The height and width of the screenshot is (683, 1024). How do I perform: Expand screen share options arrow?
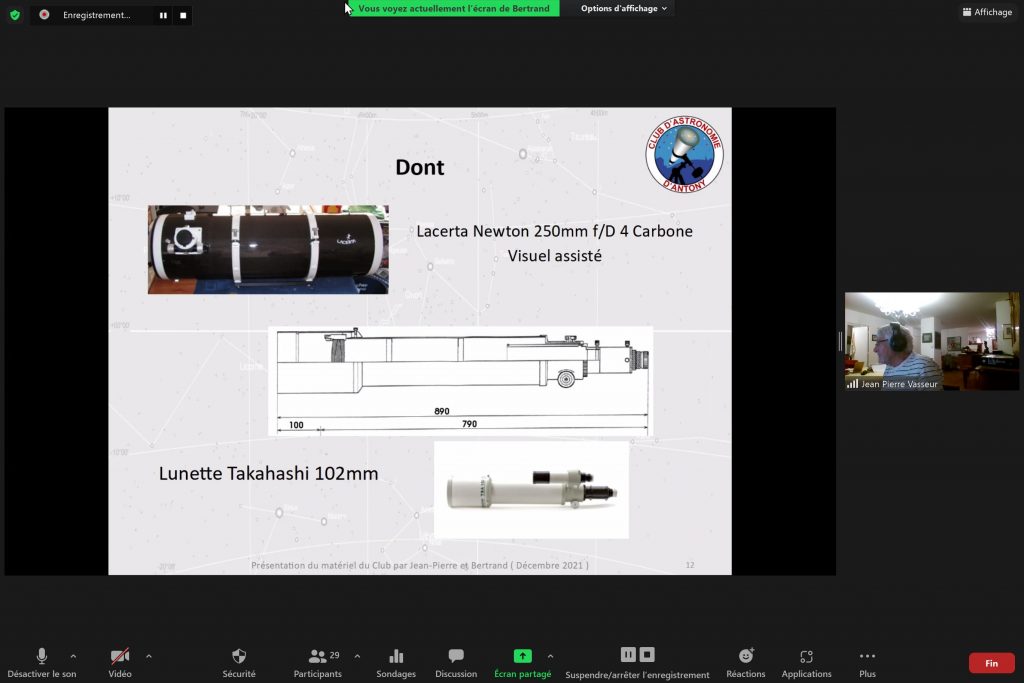pos(551,656)
